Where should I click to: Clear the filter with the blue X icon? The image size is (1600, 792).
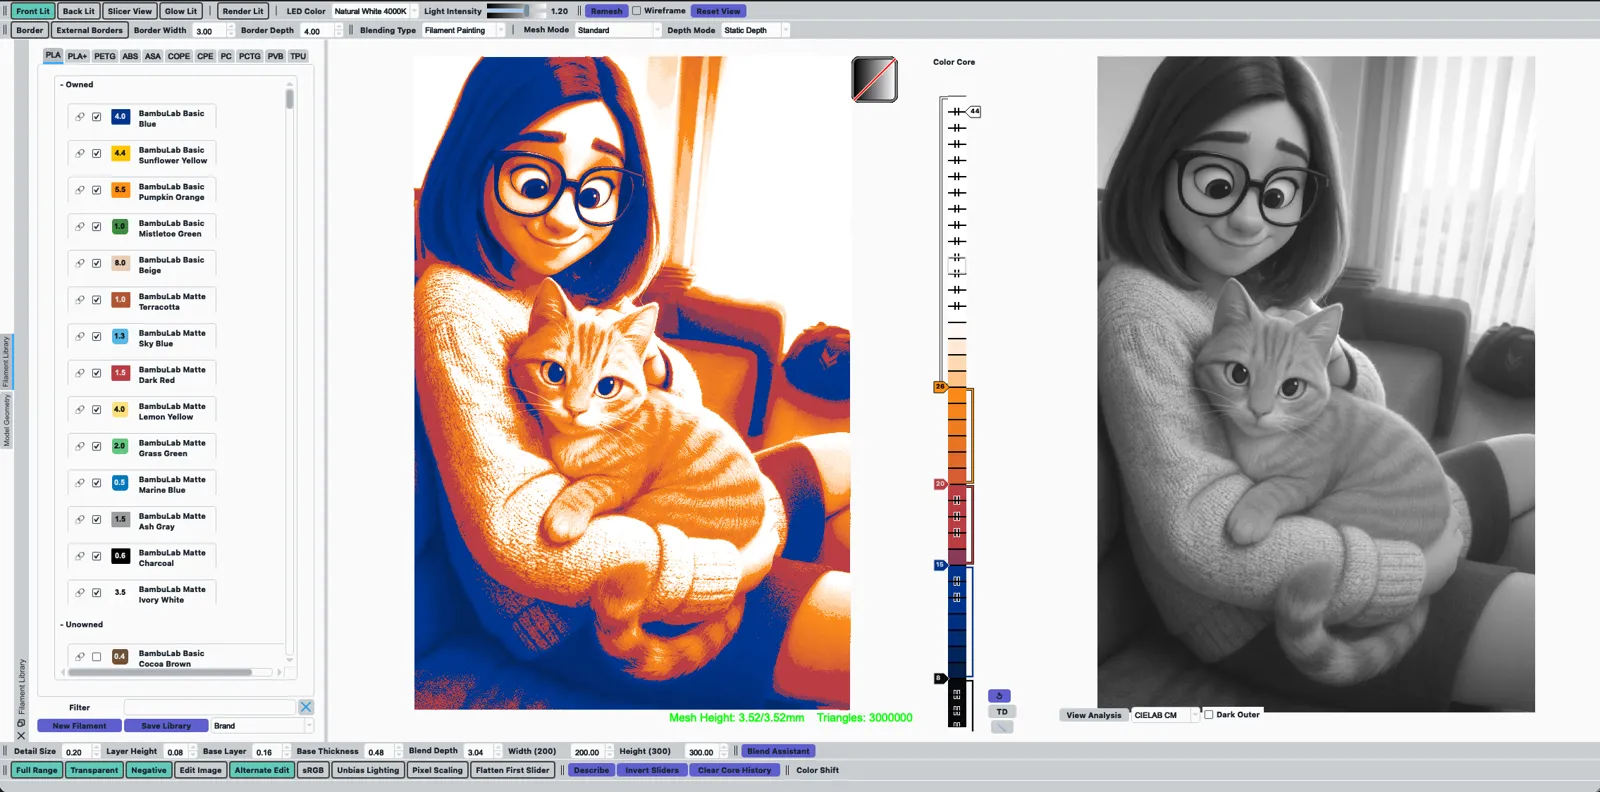[306, 707]
